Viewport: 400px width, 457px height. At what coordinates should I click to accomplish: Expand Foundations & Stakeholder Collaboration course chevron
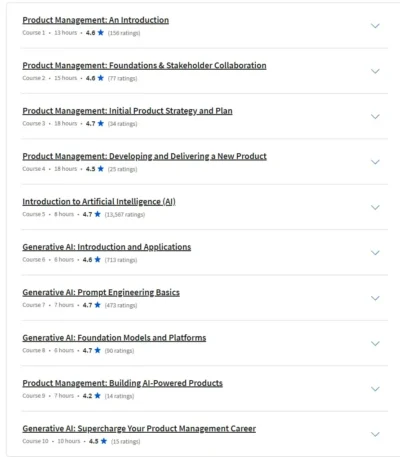point(375,71)
